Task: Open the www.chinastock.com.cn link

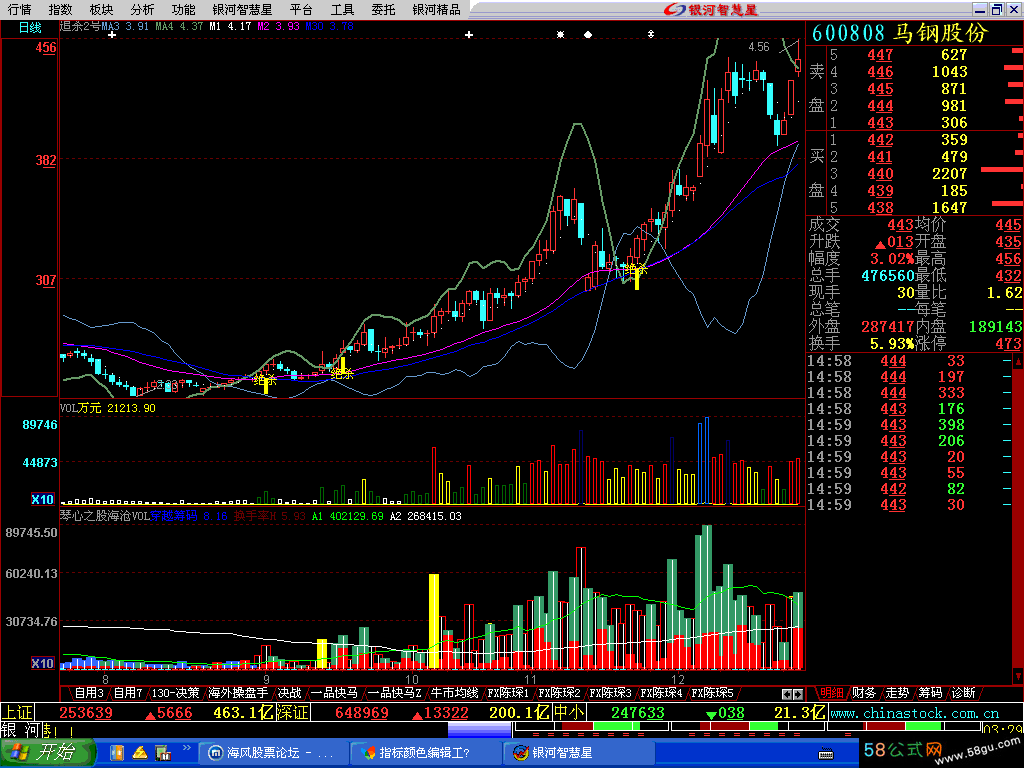Action: pos(914,713)
